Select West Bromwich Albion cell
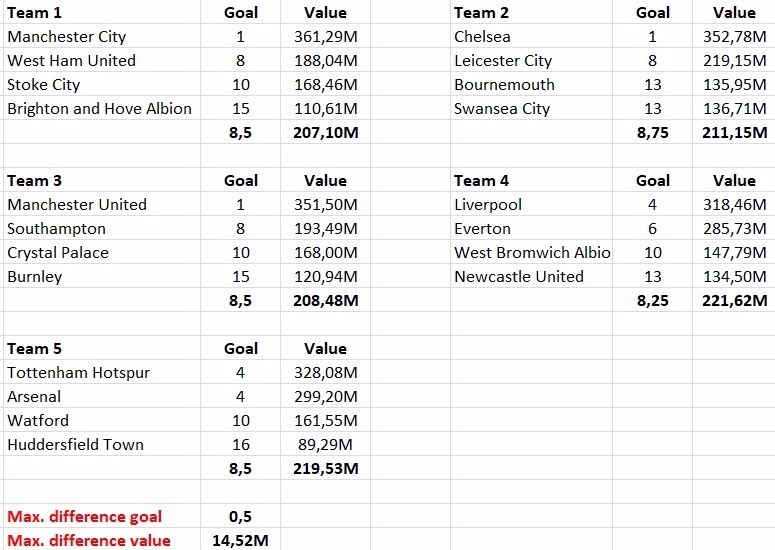 pos(531,253)
